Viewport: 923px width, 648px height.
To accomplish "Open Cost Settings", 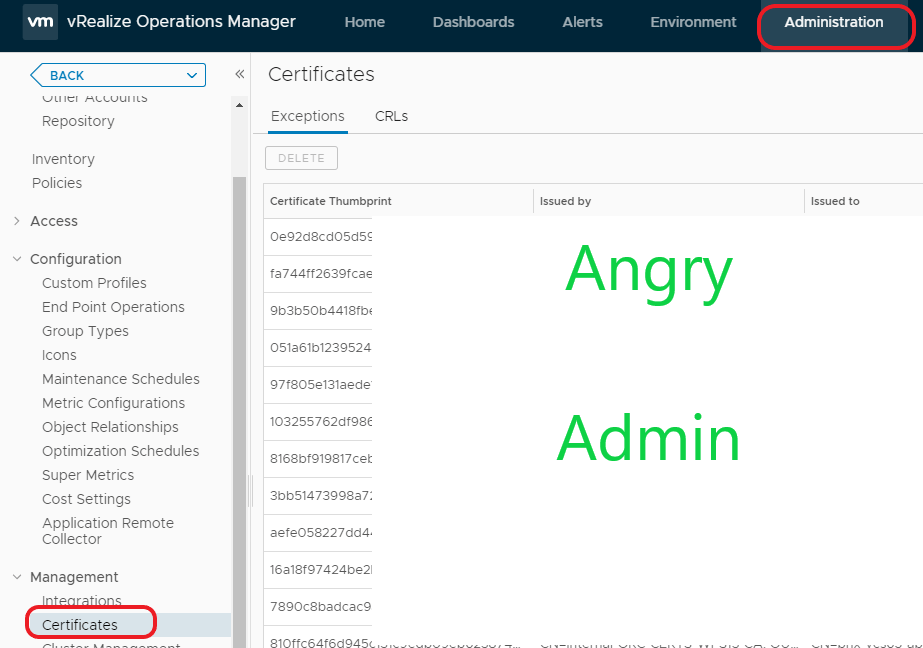I will point(86,499).
